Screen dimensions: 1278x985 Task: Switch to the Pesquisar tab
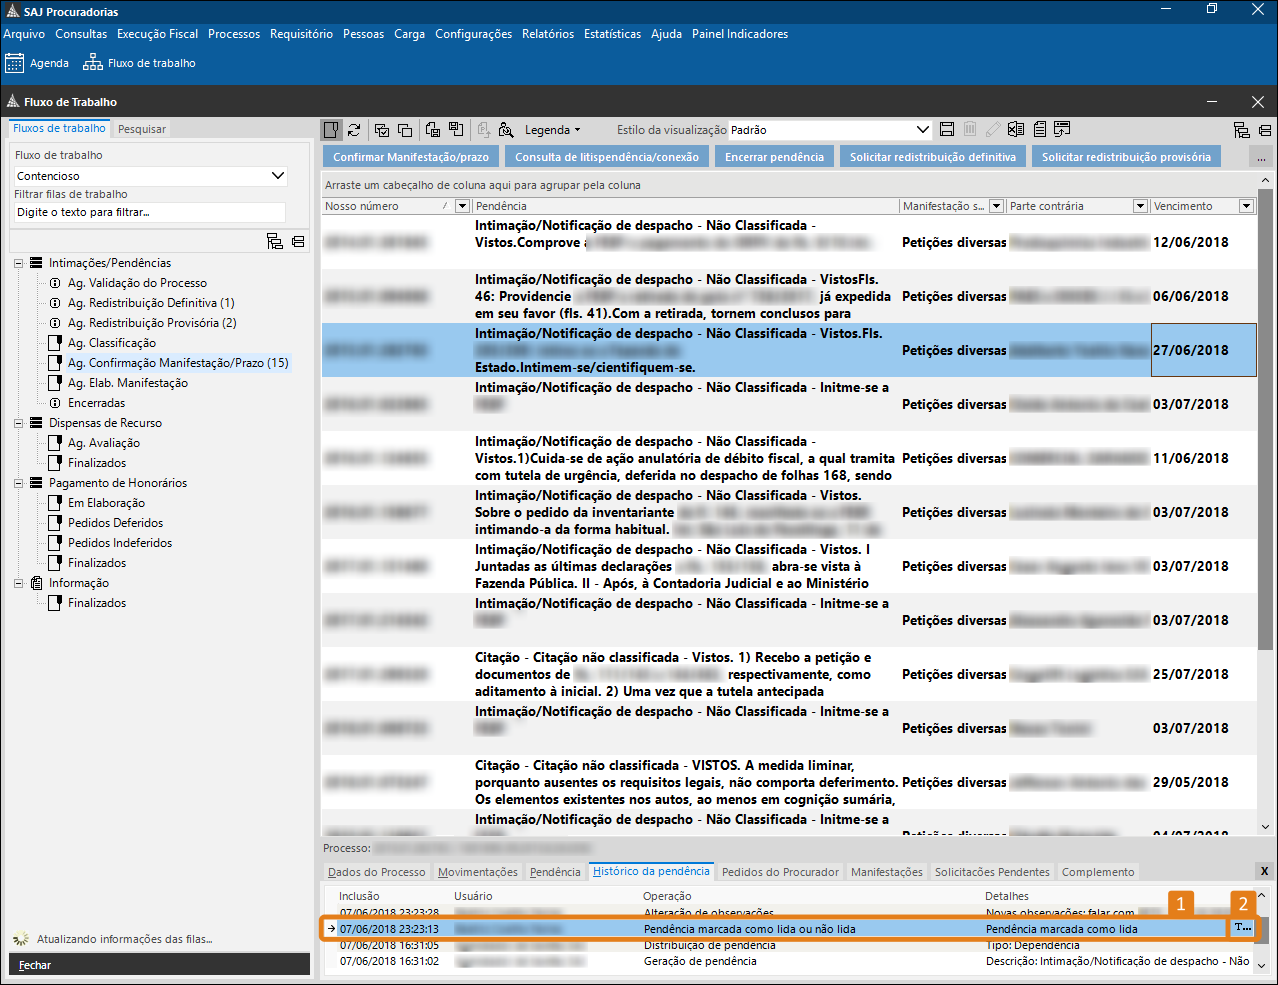[142, 129]
